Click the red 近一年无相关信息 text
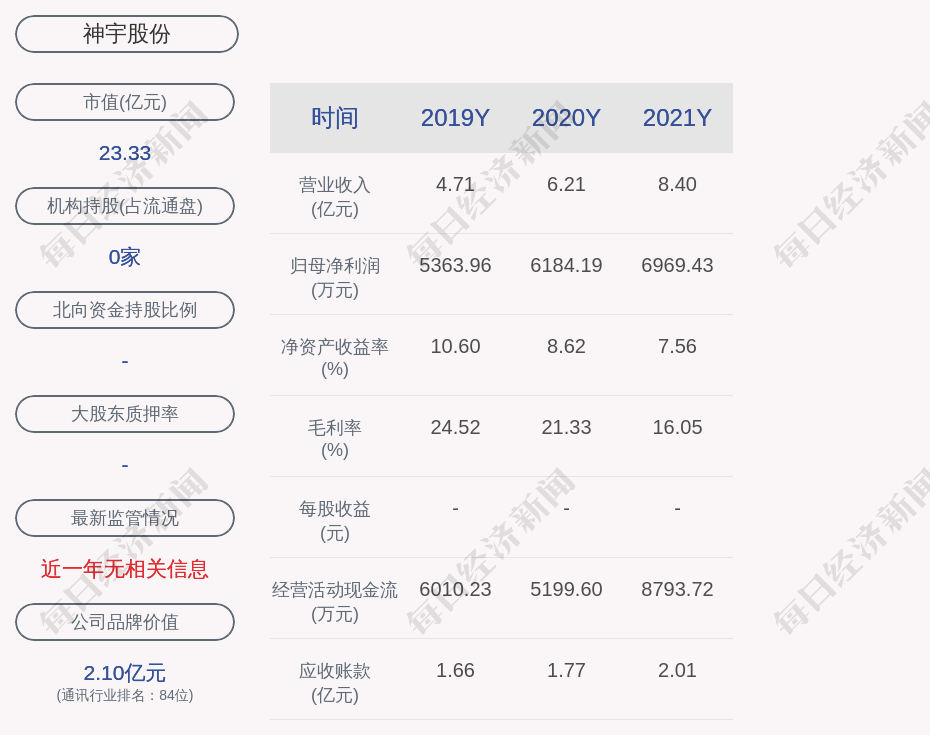The height and width of the screenshot is (735, 930). click(125, 569)
